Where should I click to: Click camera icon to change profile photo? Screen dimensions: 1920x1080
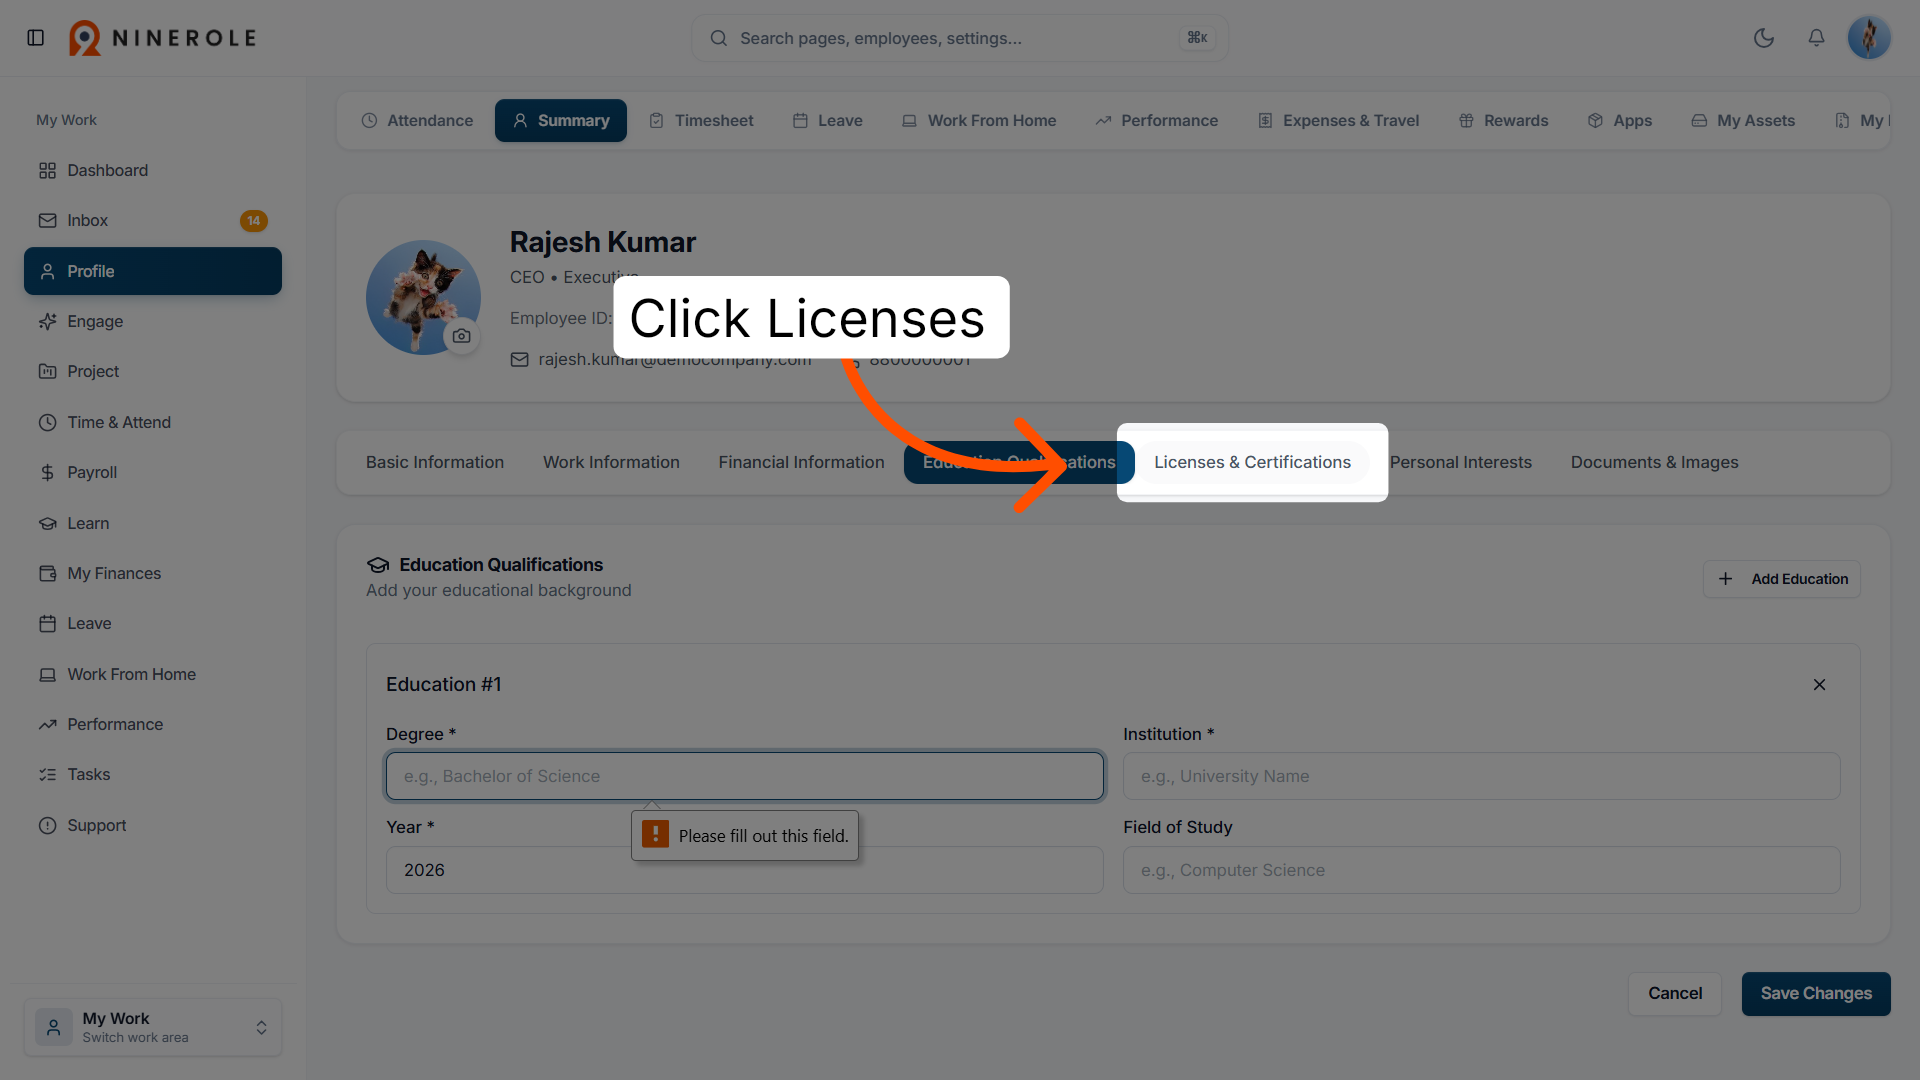pos(461,336)
